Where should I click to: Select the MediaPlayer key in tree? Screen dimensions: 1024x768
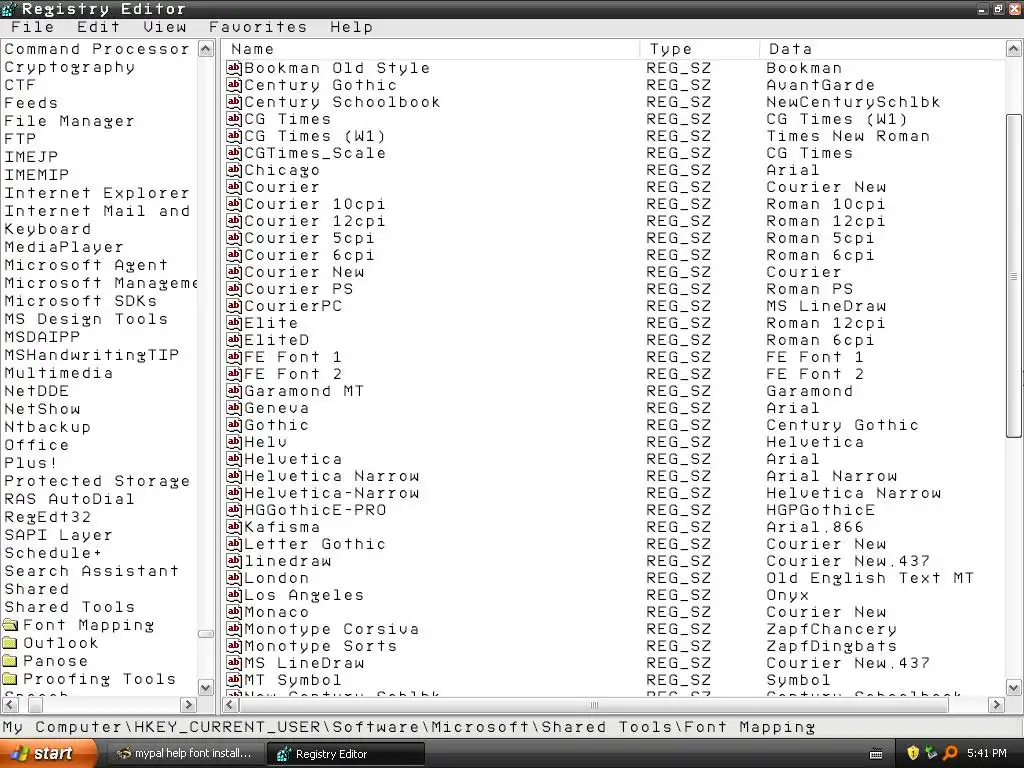64,247
